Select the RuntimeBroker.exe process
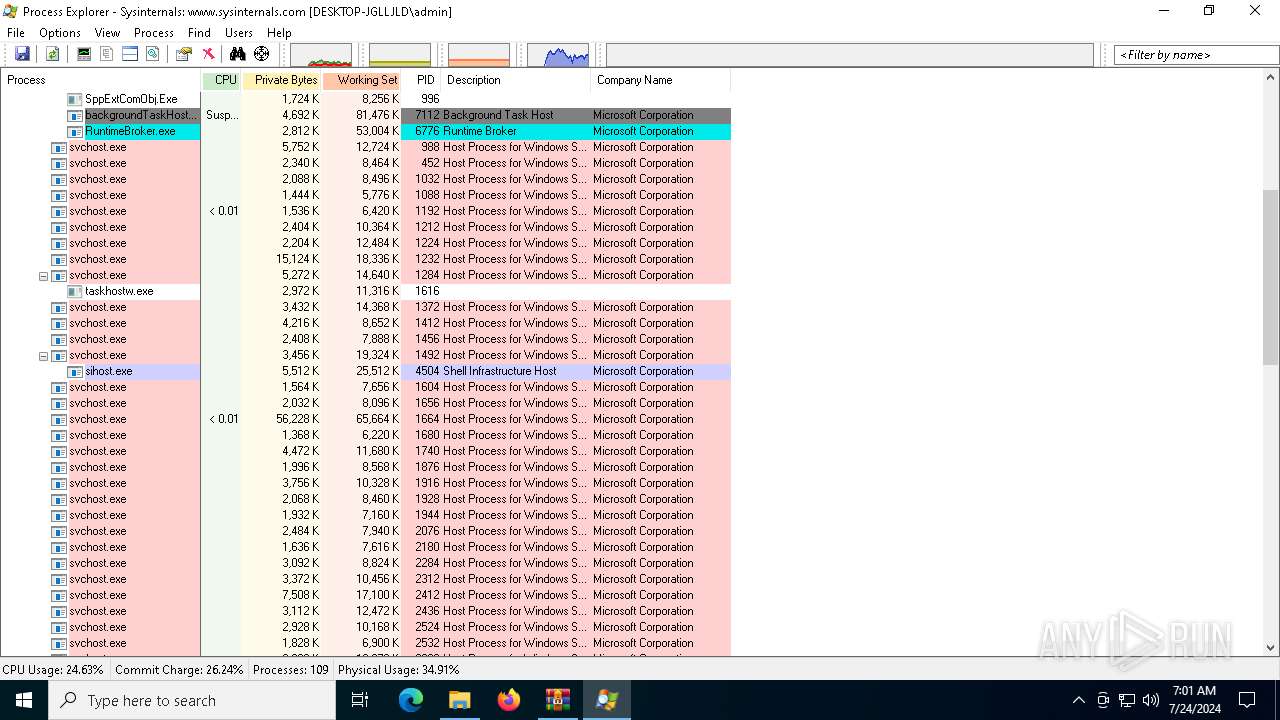 [x=365, y=131]
